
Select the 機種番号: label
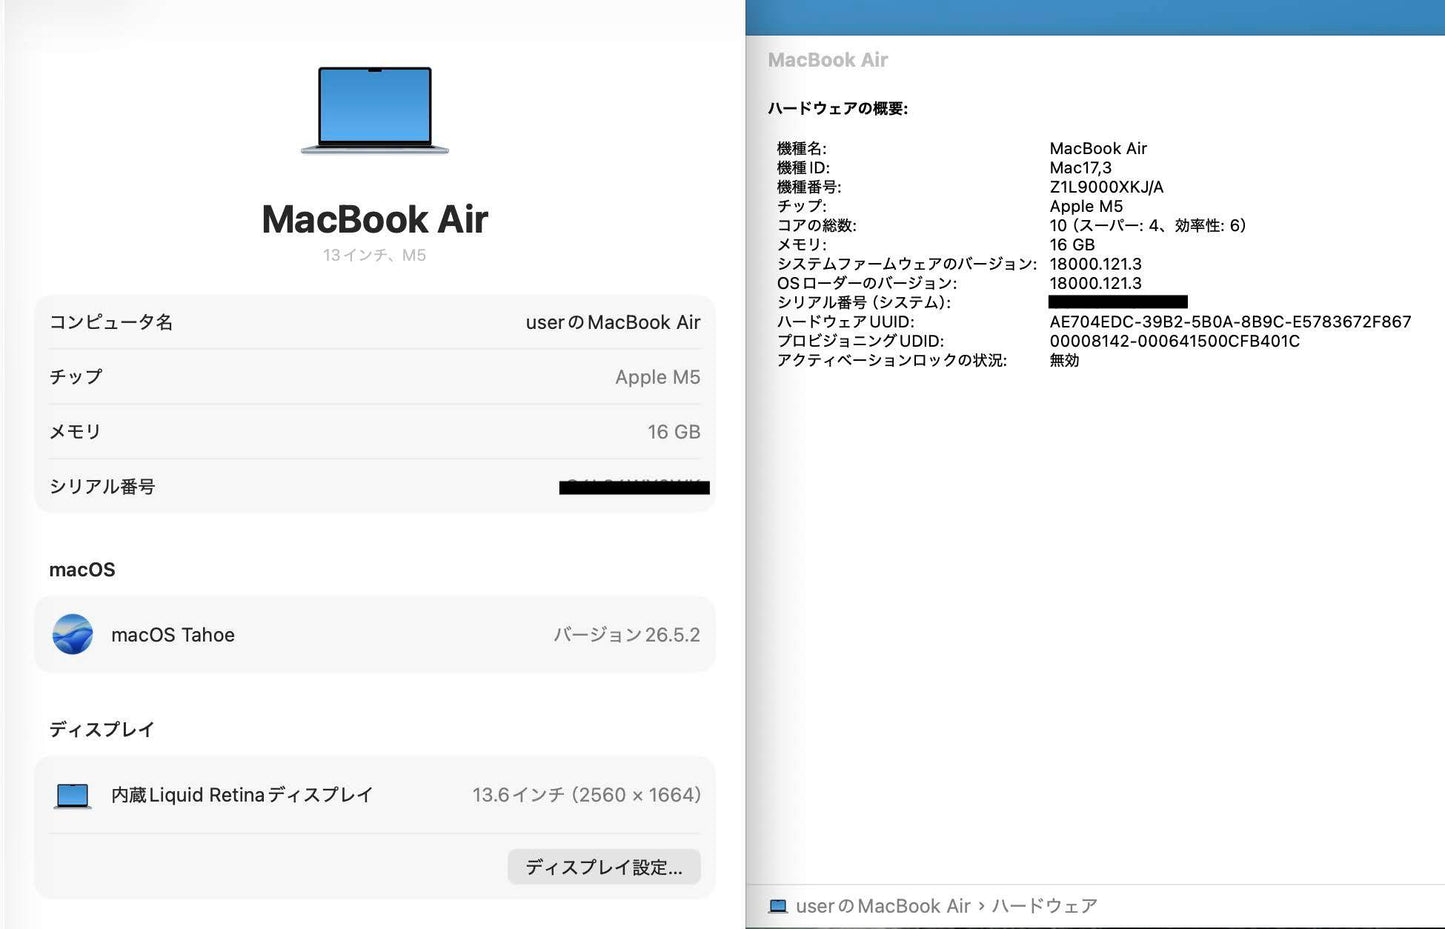809,187
